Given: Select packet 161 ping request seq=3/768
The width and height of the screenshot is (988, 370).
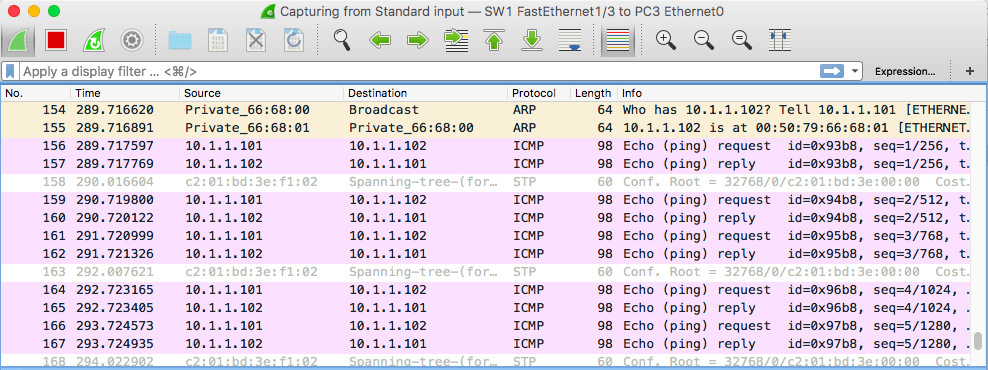Looking at the screenshot, I should (485, 236).
